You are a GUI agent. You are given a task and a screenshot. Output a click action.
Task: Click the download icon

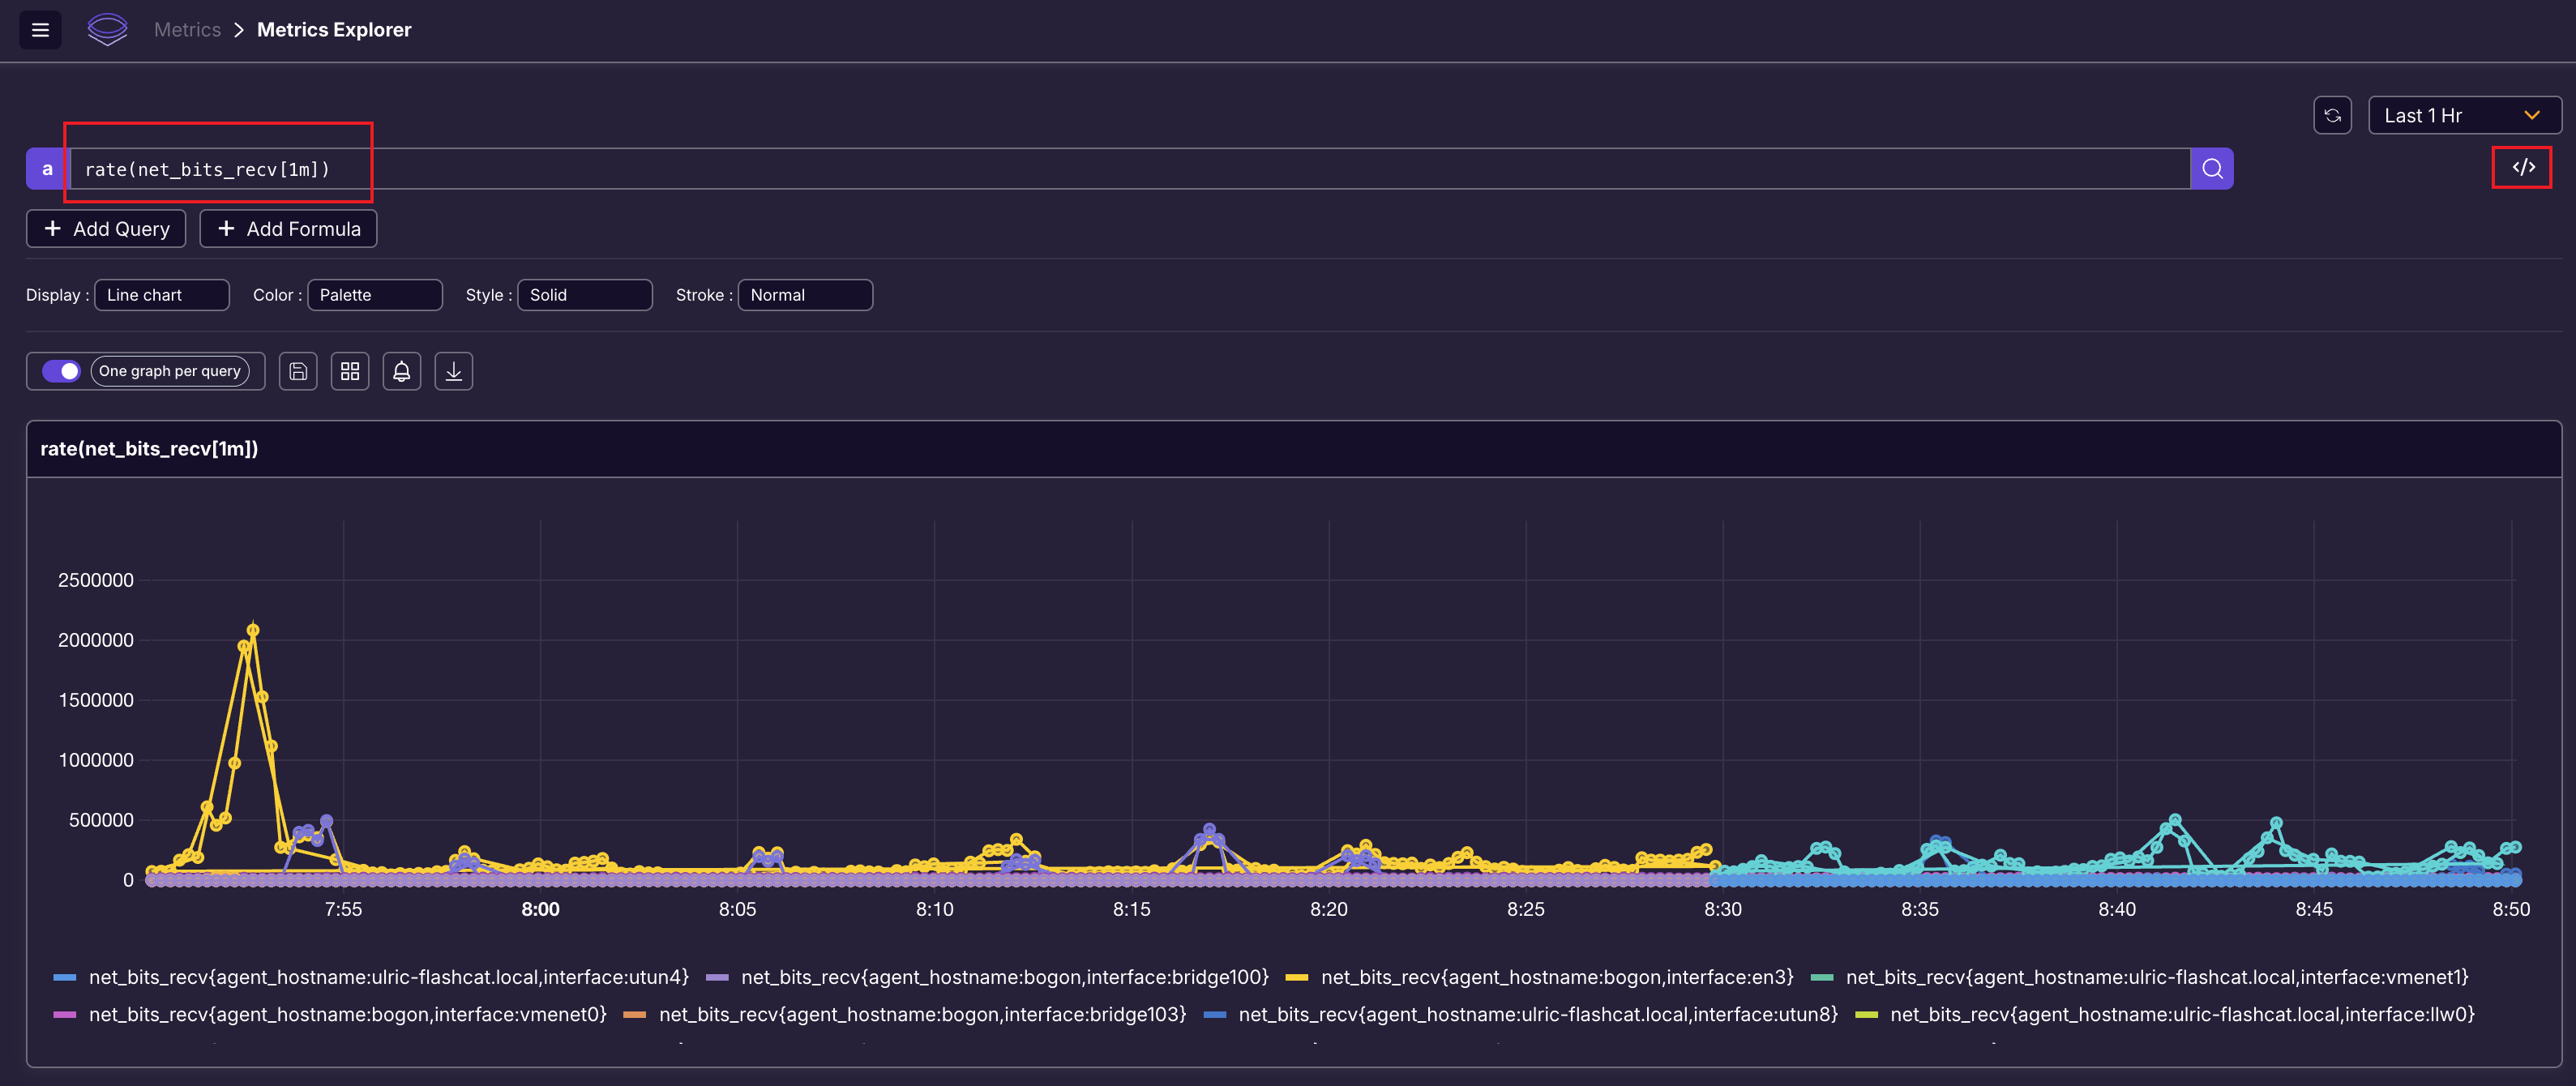pos(454,371)
